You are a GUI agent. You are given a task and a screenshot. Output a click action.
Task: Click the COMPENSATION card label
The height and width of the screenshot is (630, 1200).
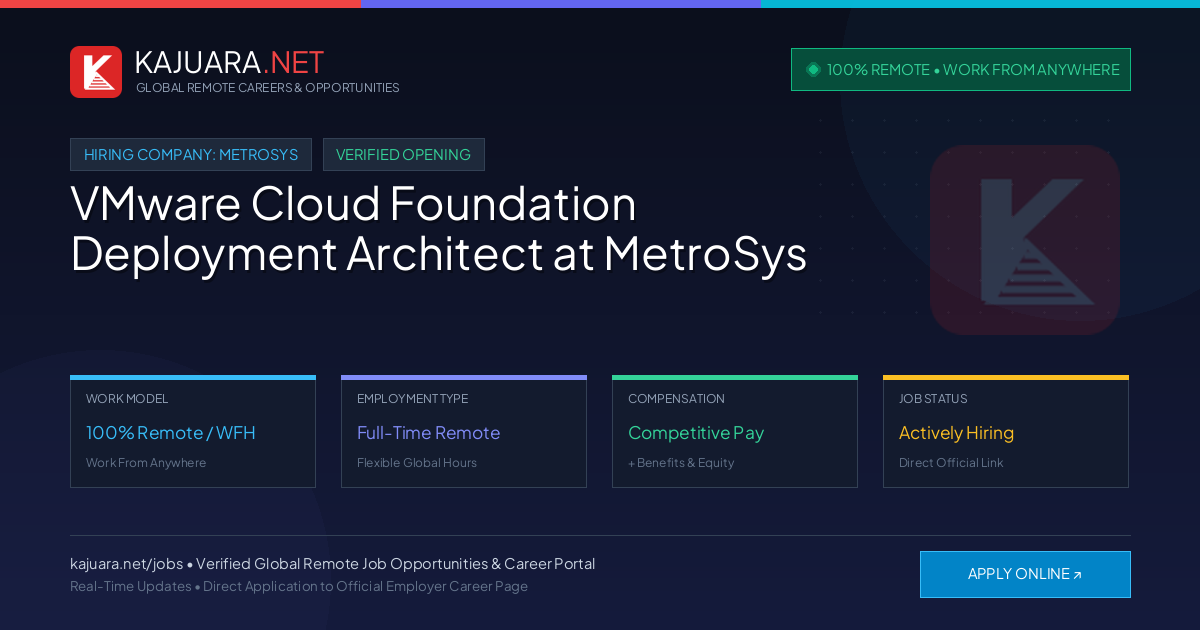point(676,399)
